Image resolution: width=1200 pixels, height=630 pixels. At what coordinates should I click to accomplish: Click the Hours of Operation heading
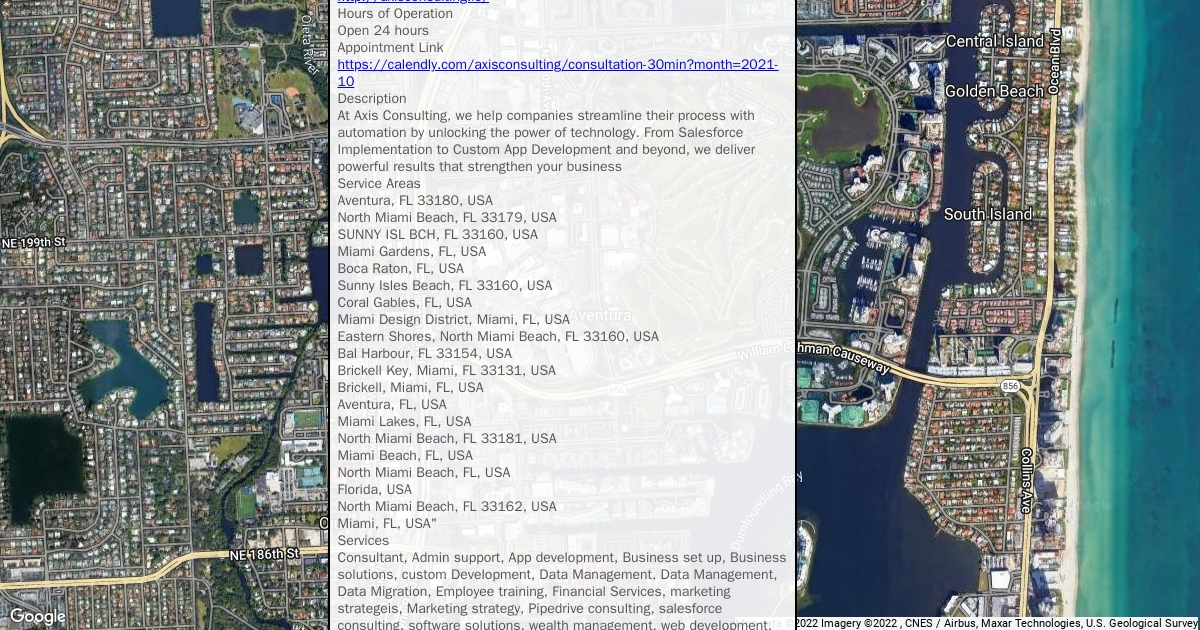tap(395, 14)
